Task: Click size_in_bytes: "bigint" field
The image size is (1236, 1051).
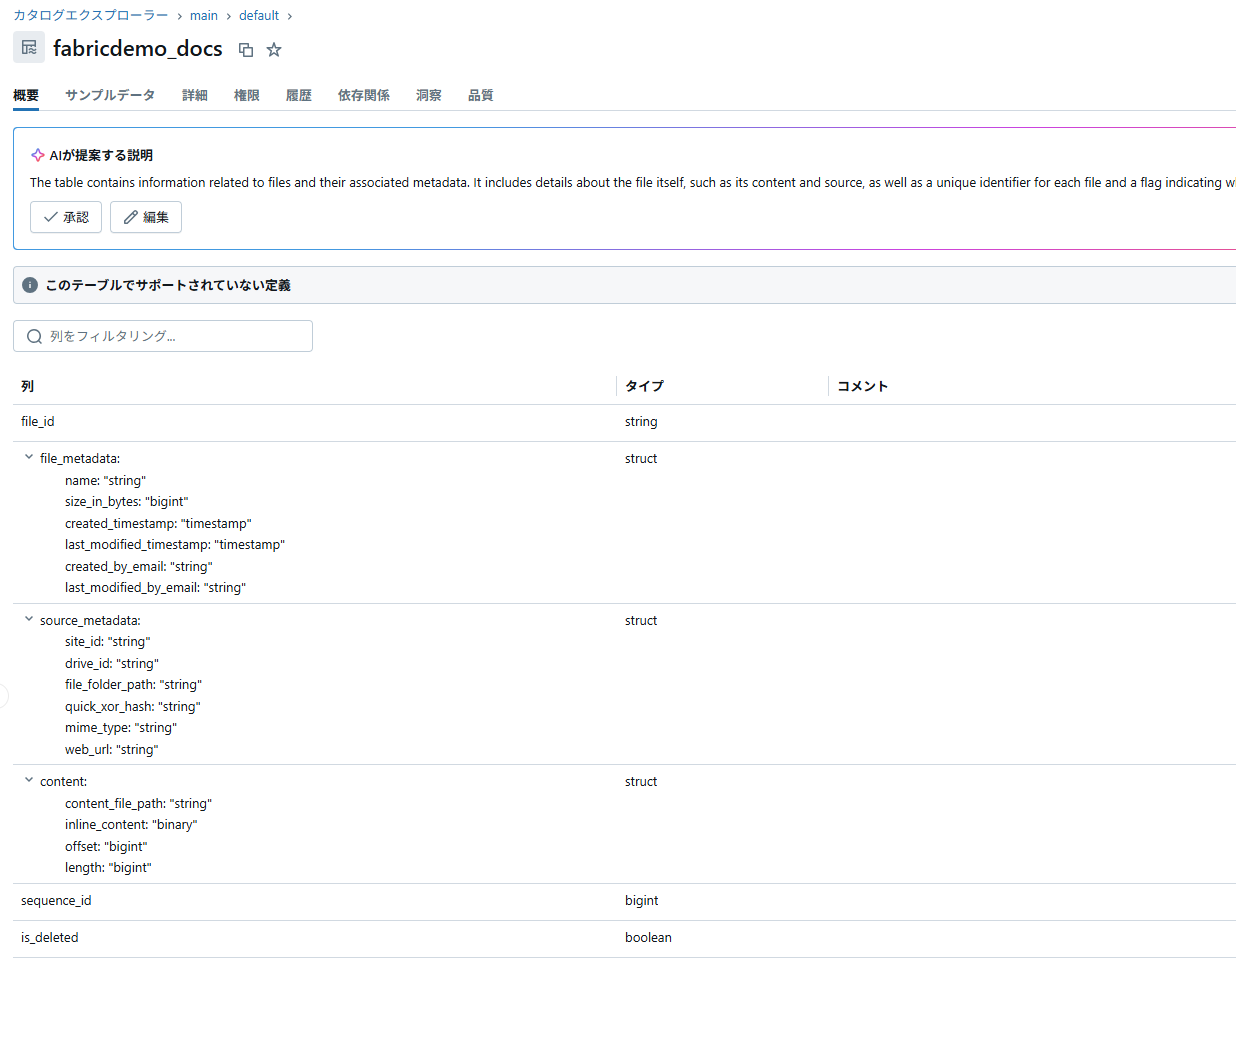Action: click(127, 502)
